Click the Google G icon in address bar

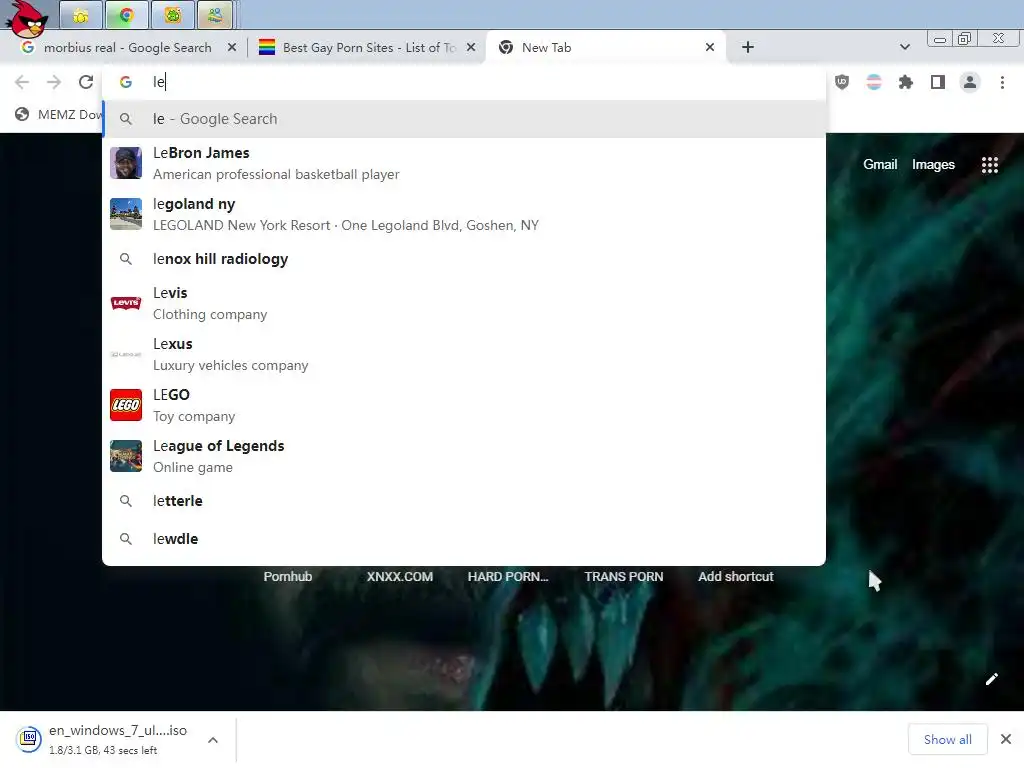tap(126, 82)
